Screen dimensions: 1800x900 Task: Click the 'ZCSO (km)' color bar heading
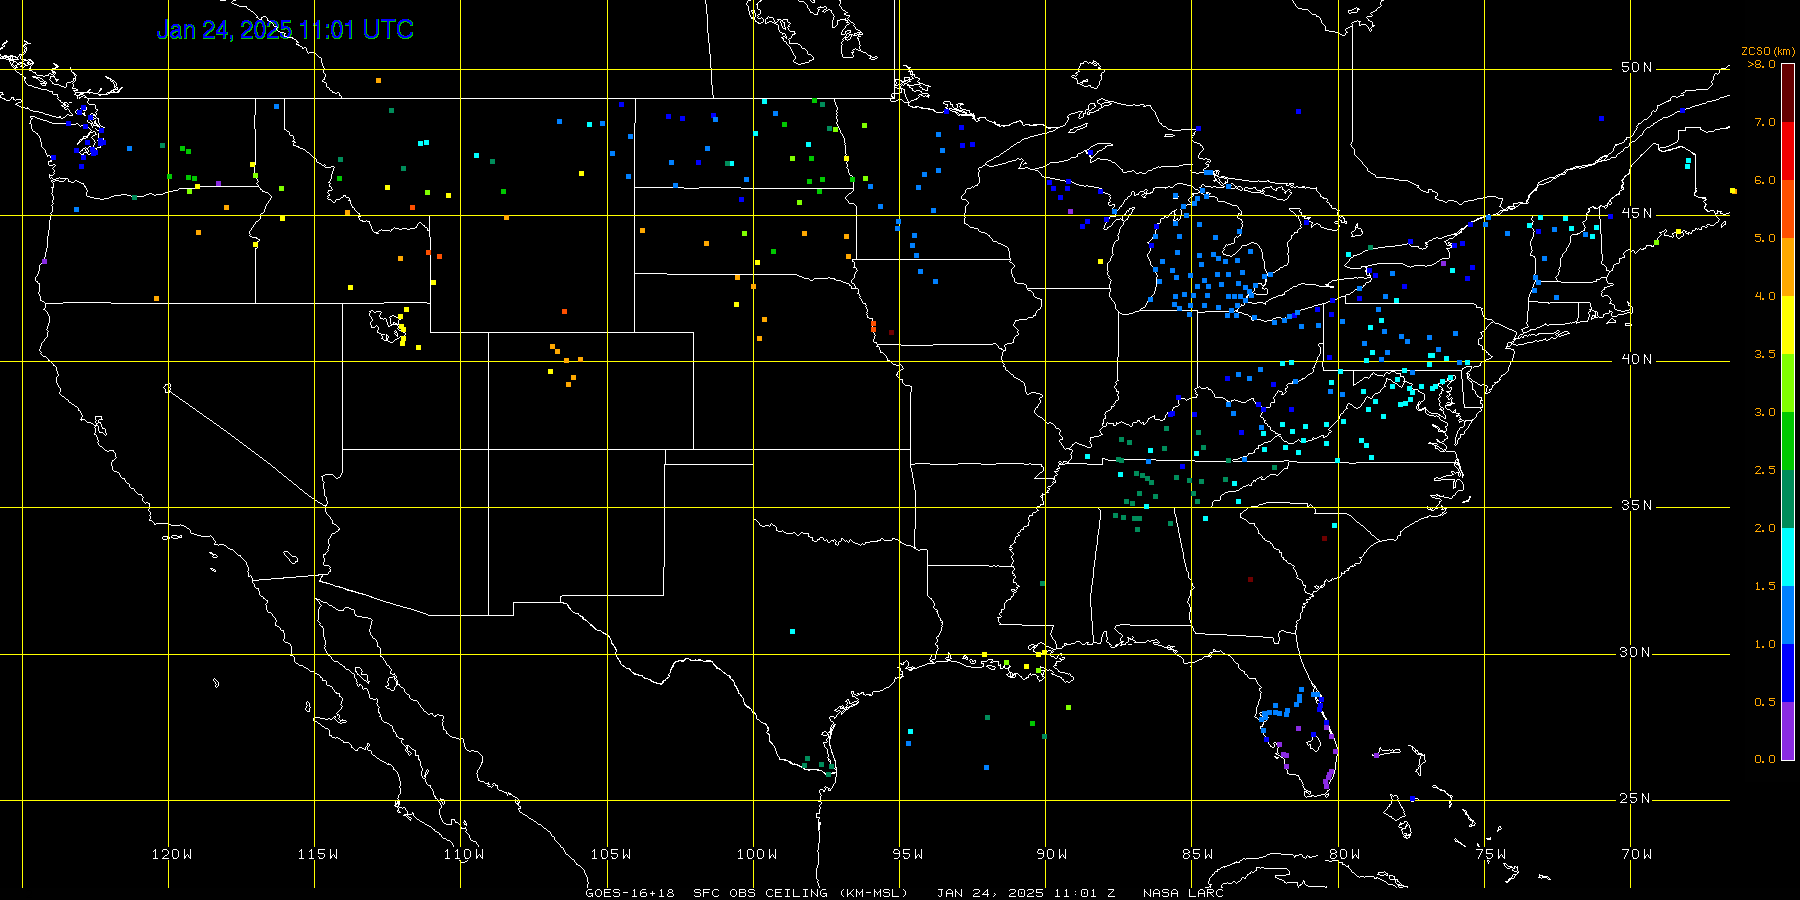1768,51
